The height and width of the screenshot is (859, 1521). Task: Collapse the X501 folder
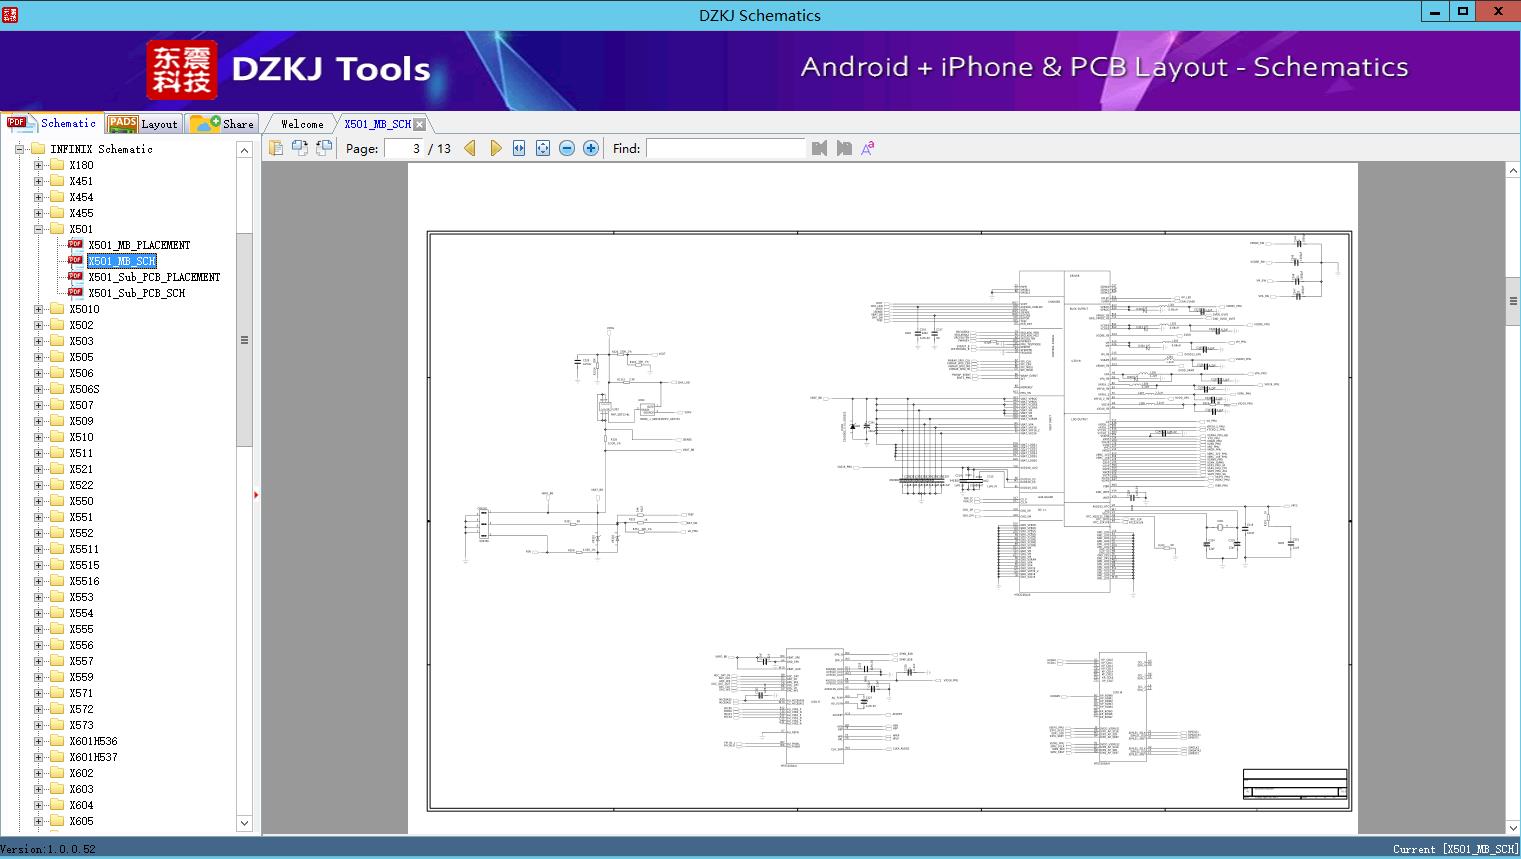coord(39,229)
